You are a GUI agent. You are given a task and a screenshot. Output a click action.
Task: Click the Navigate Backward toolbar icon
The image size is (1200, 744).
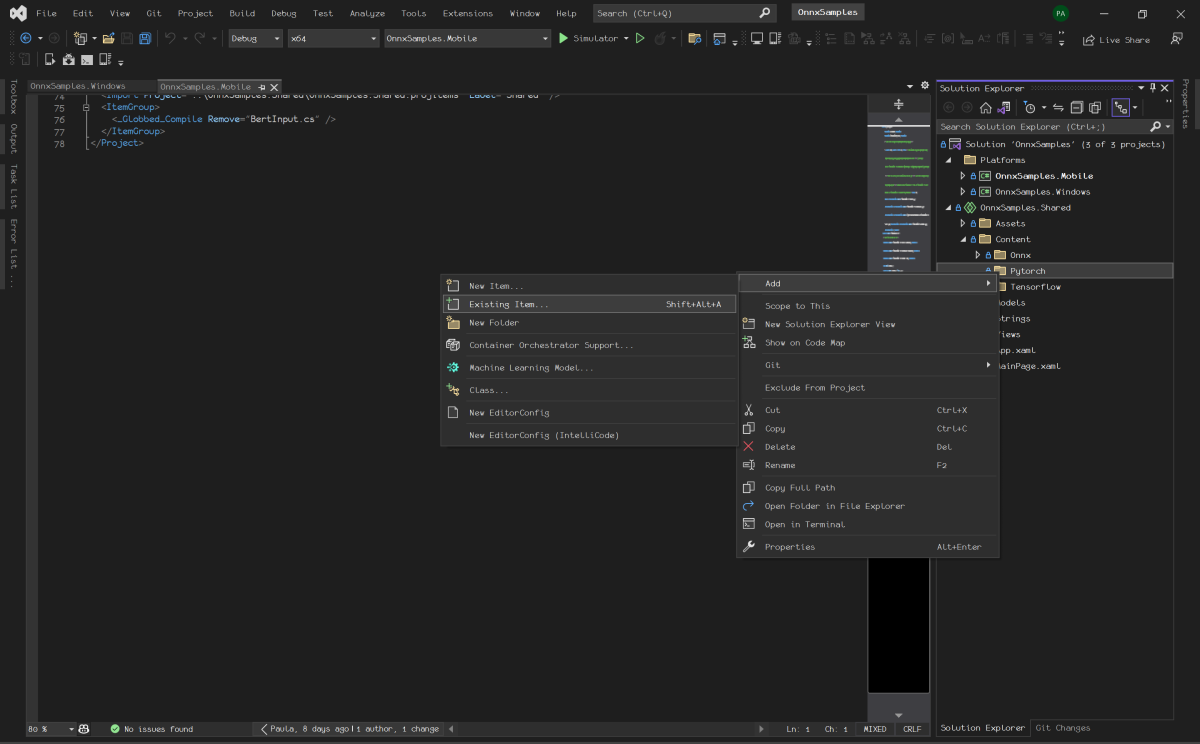(x=25, y=39)
